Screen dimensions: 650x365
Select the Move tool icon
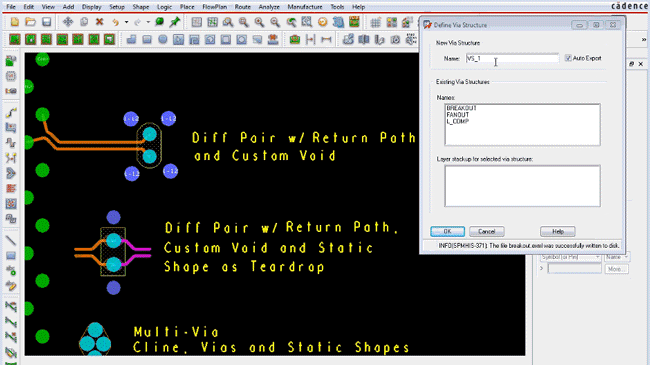tap(68, 22)
